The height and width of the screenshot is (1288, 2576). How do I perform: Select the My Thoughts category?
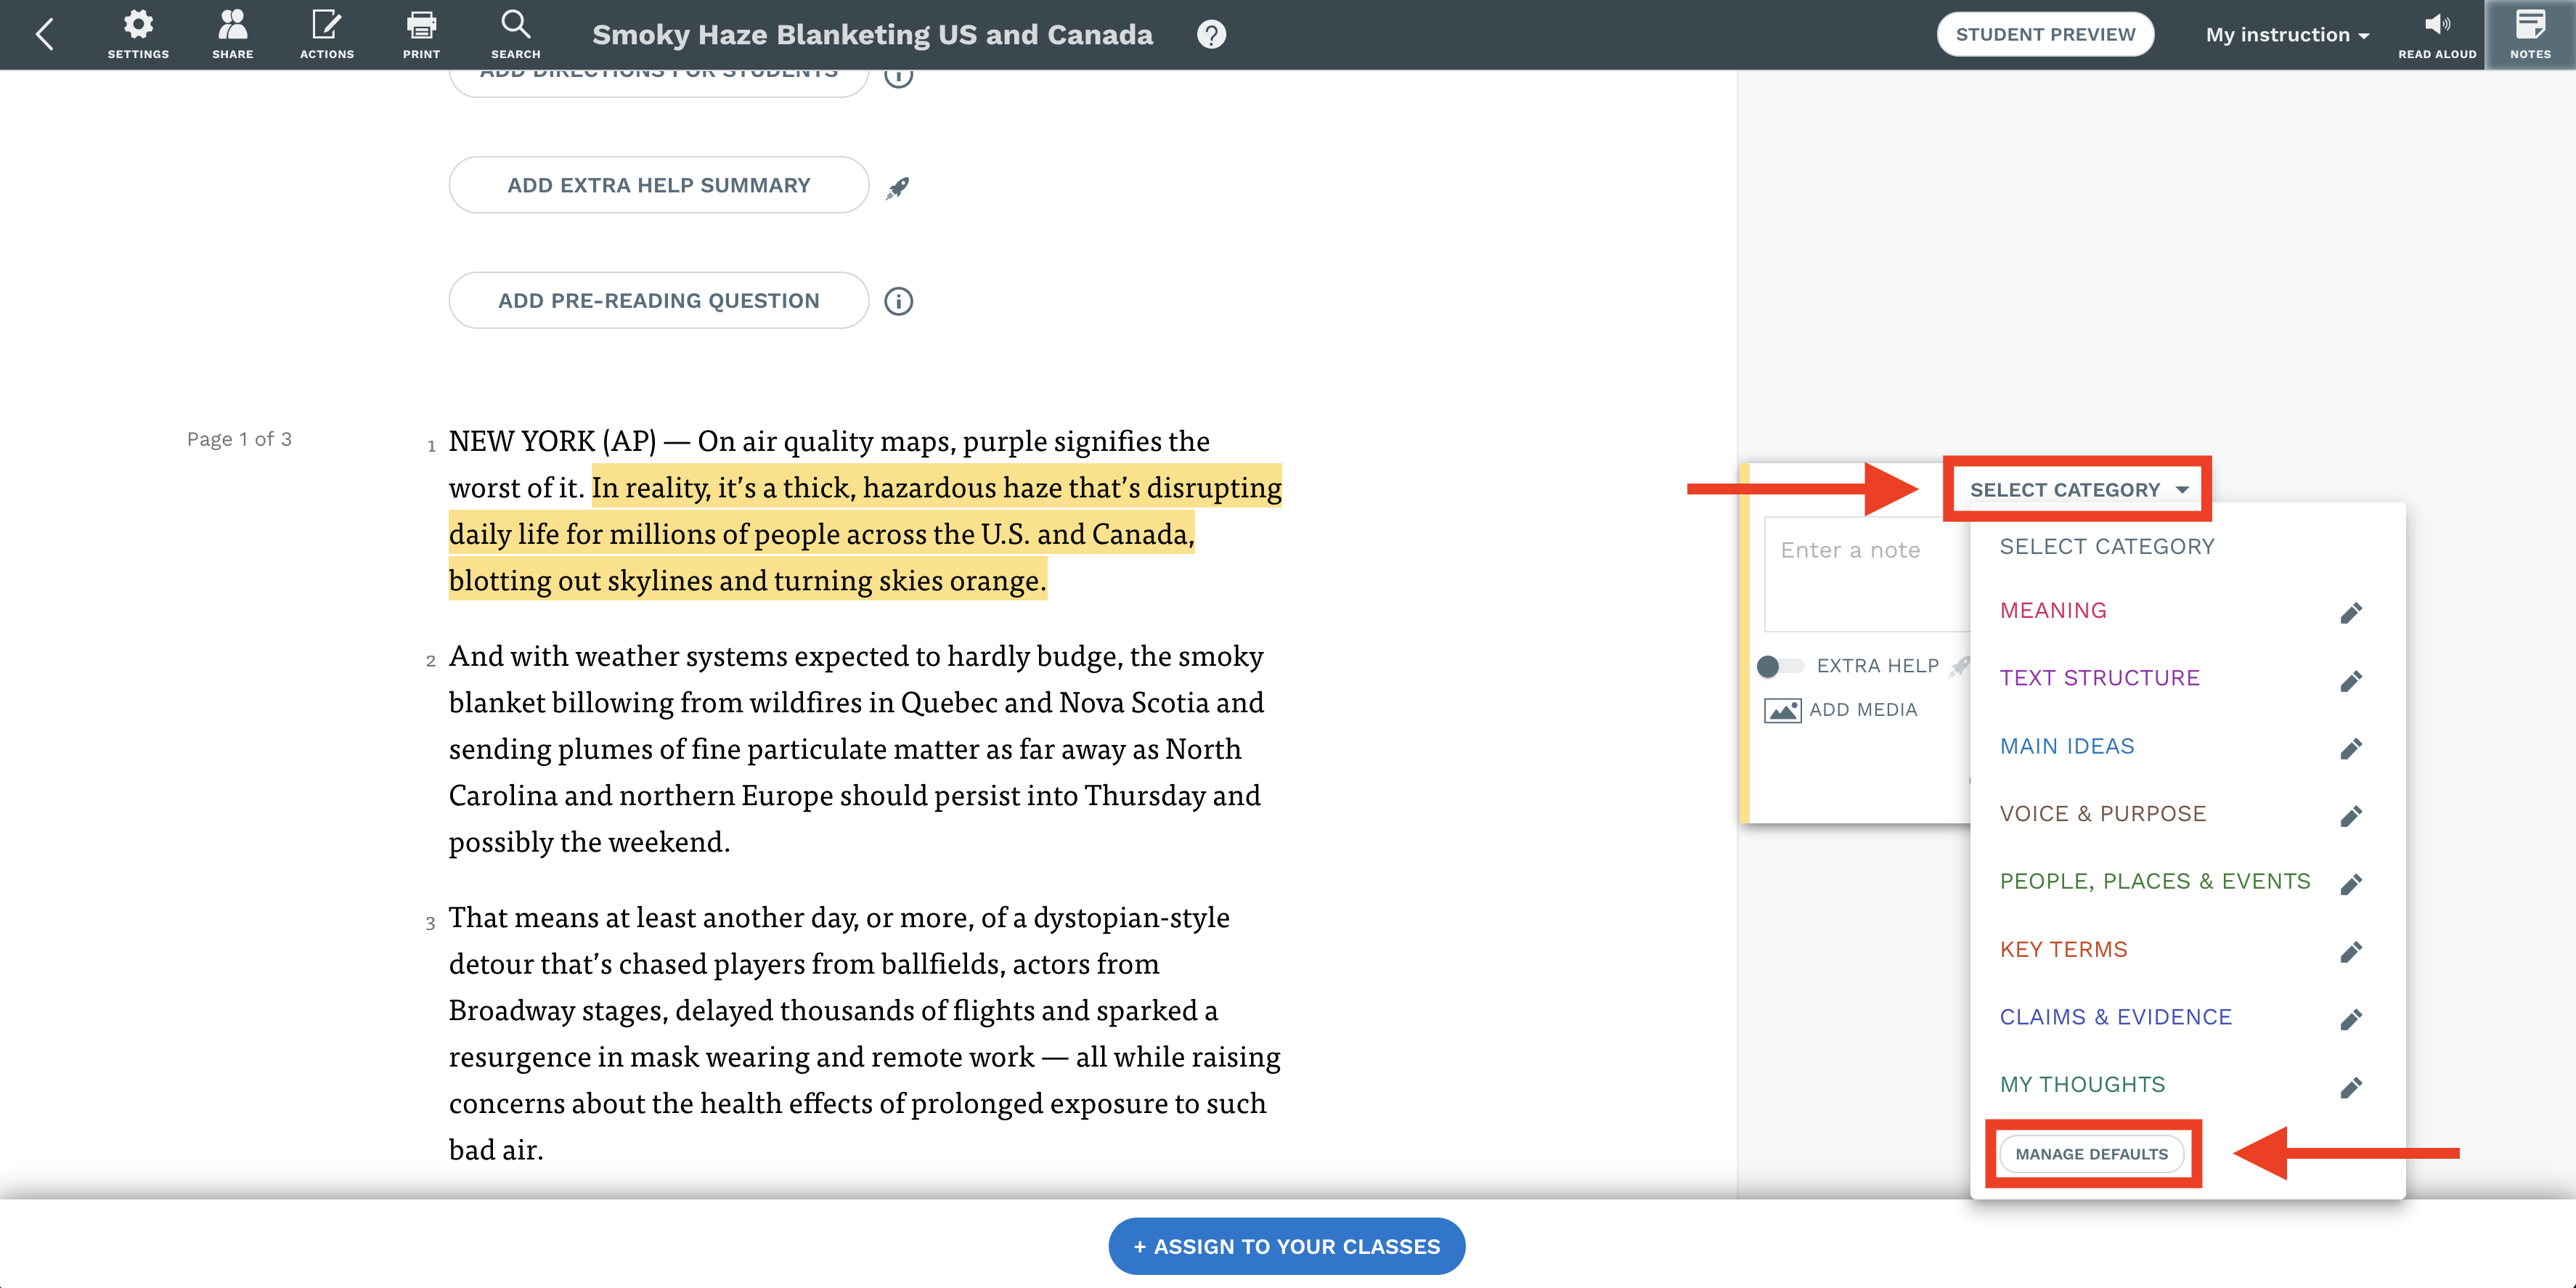[2082, 1085]
